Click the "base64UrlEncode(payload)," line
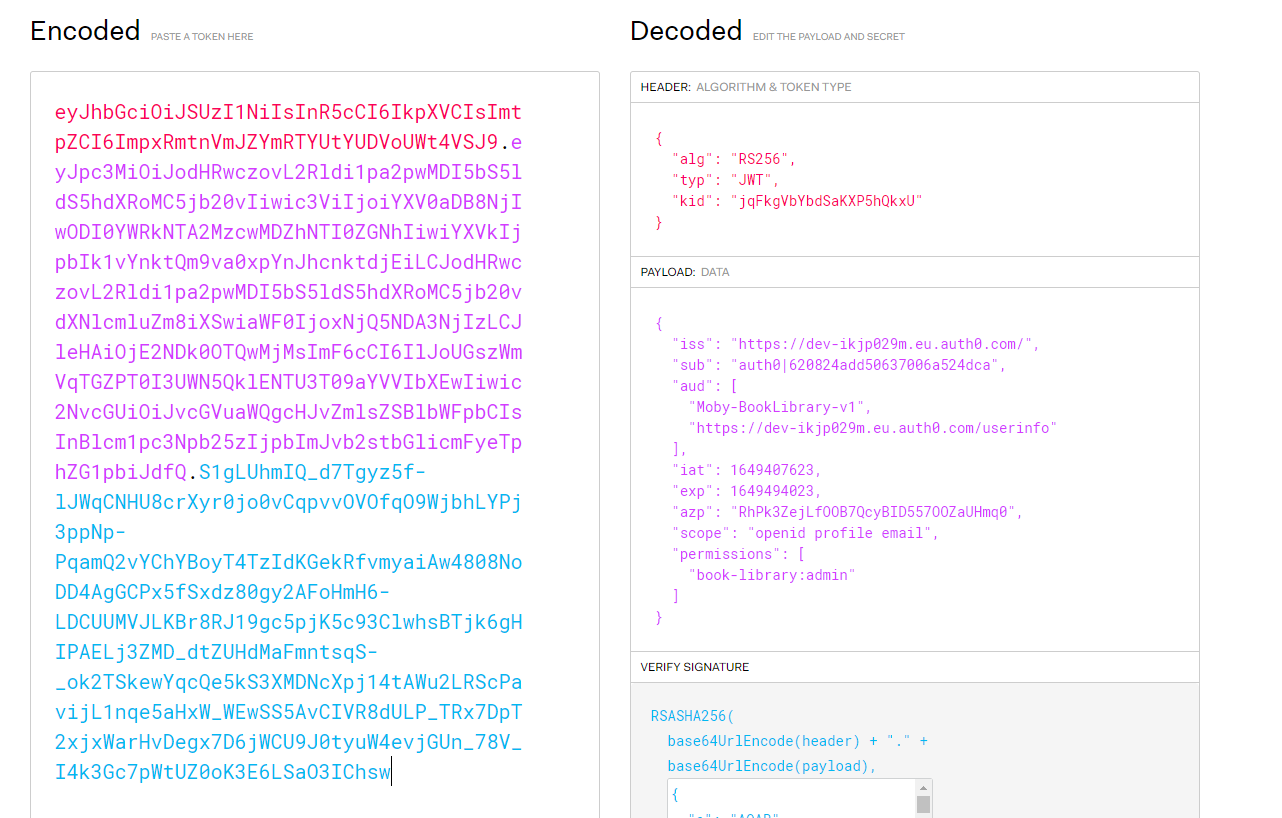1282x818 pixels. click(772, 766)
